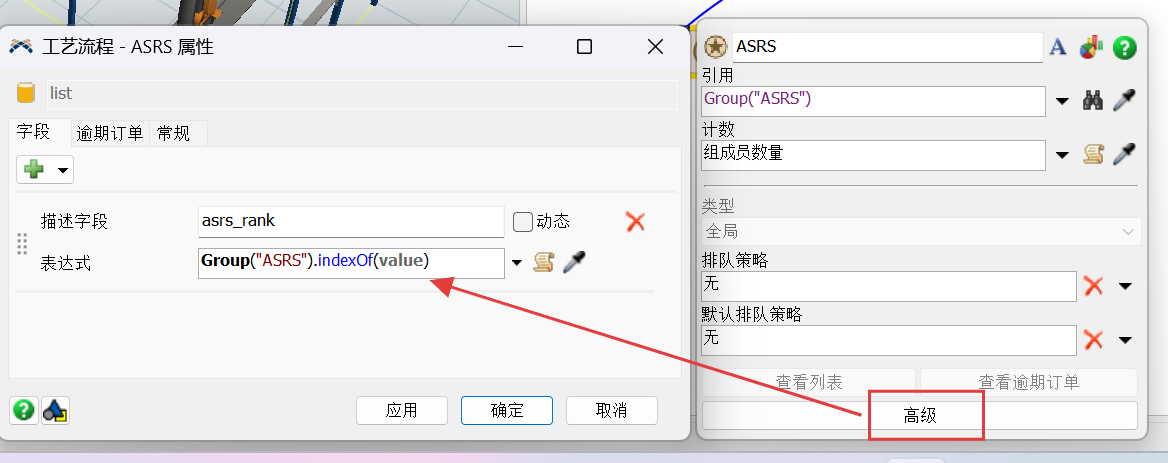
Task: Expand the 表达式 dropdown arrow
Action: tap(518, 263)
